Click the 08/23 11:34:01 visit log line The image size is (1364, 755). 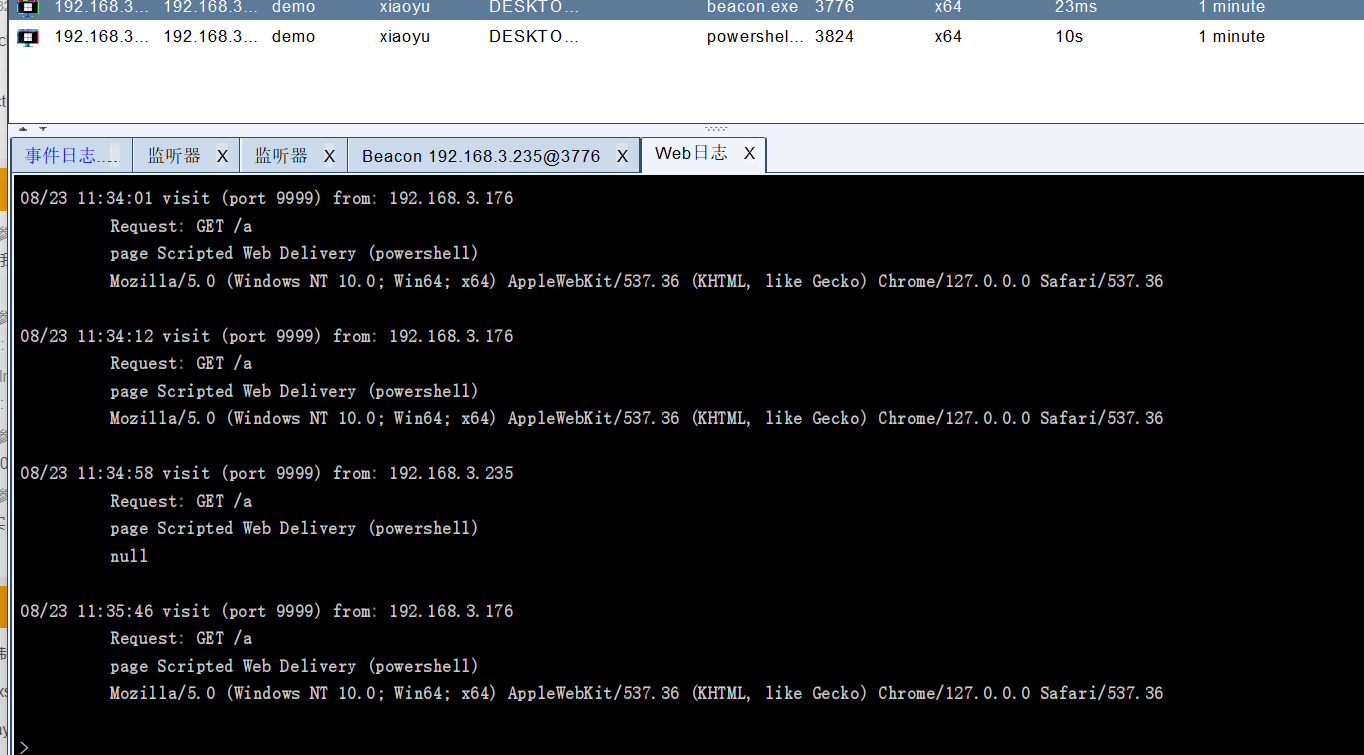tap(267, 198)
